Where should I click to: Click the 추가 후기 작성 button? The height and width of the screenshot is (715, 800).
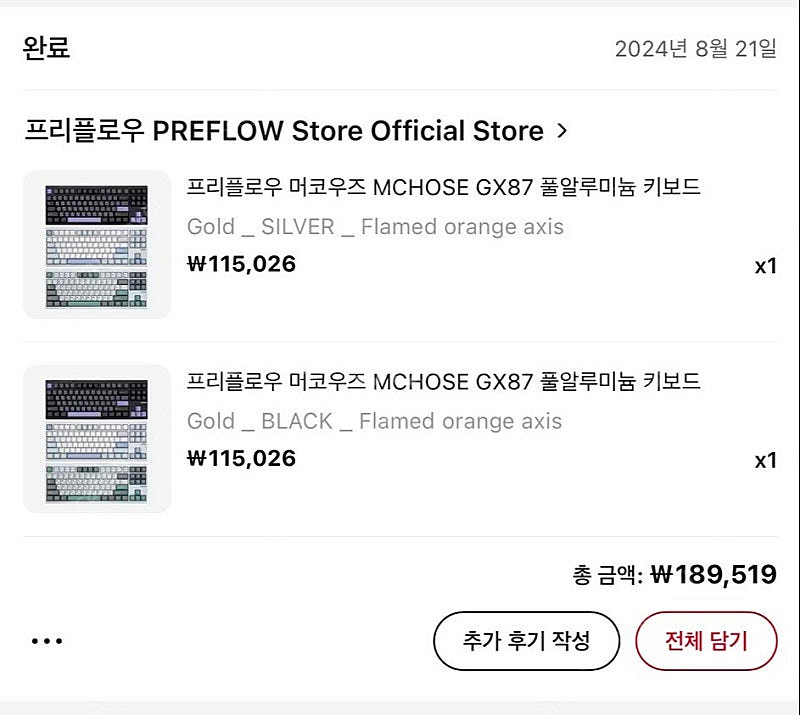point(527,641)
